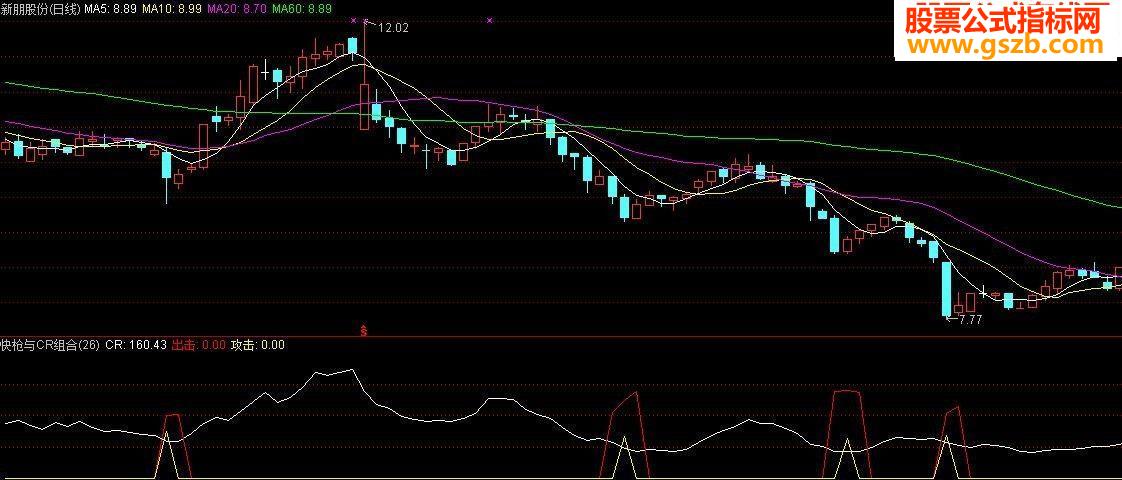Open the 快枪与CR组合(26) indicator name

click(49, 345)
